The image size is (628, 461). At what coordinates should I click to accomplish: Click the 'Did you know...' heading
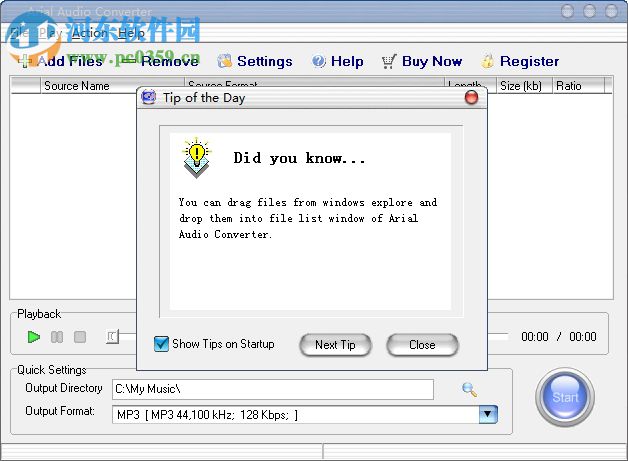[299, 158]
